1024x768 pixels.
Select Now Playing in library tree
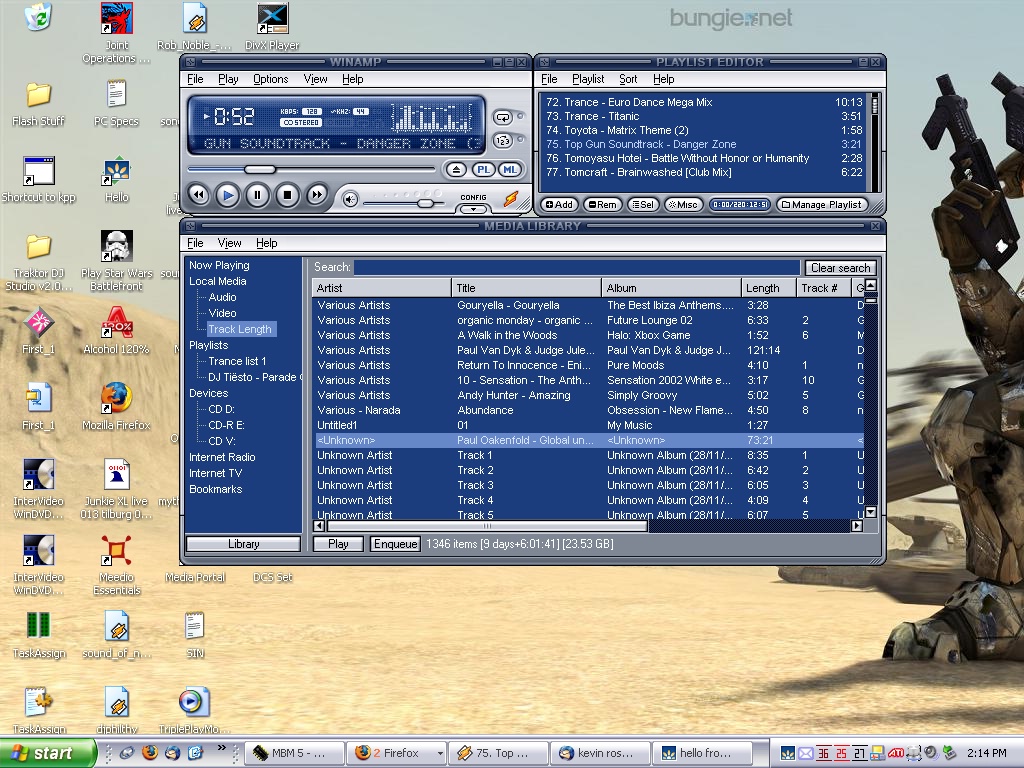click(x=219, y=265)
